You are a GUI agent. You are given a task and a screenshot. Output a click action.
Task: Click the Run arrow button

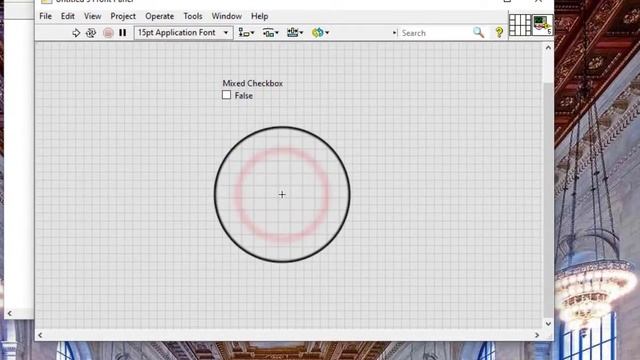click(76, 33)
